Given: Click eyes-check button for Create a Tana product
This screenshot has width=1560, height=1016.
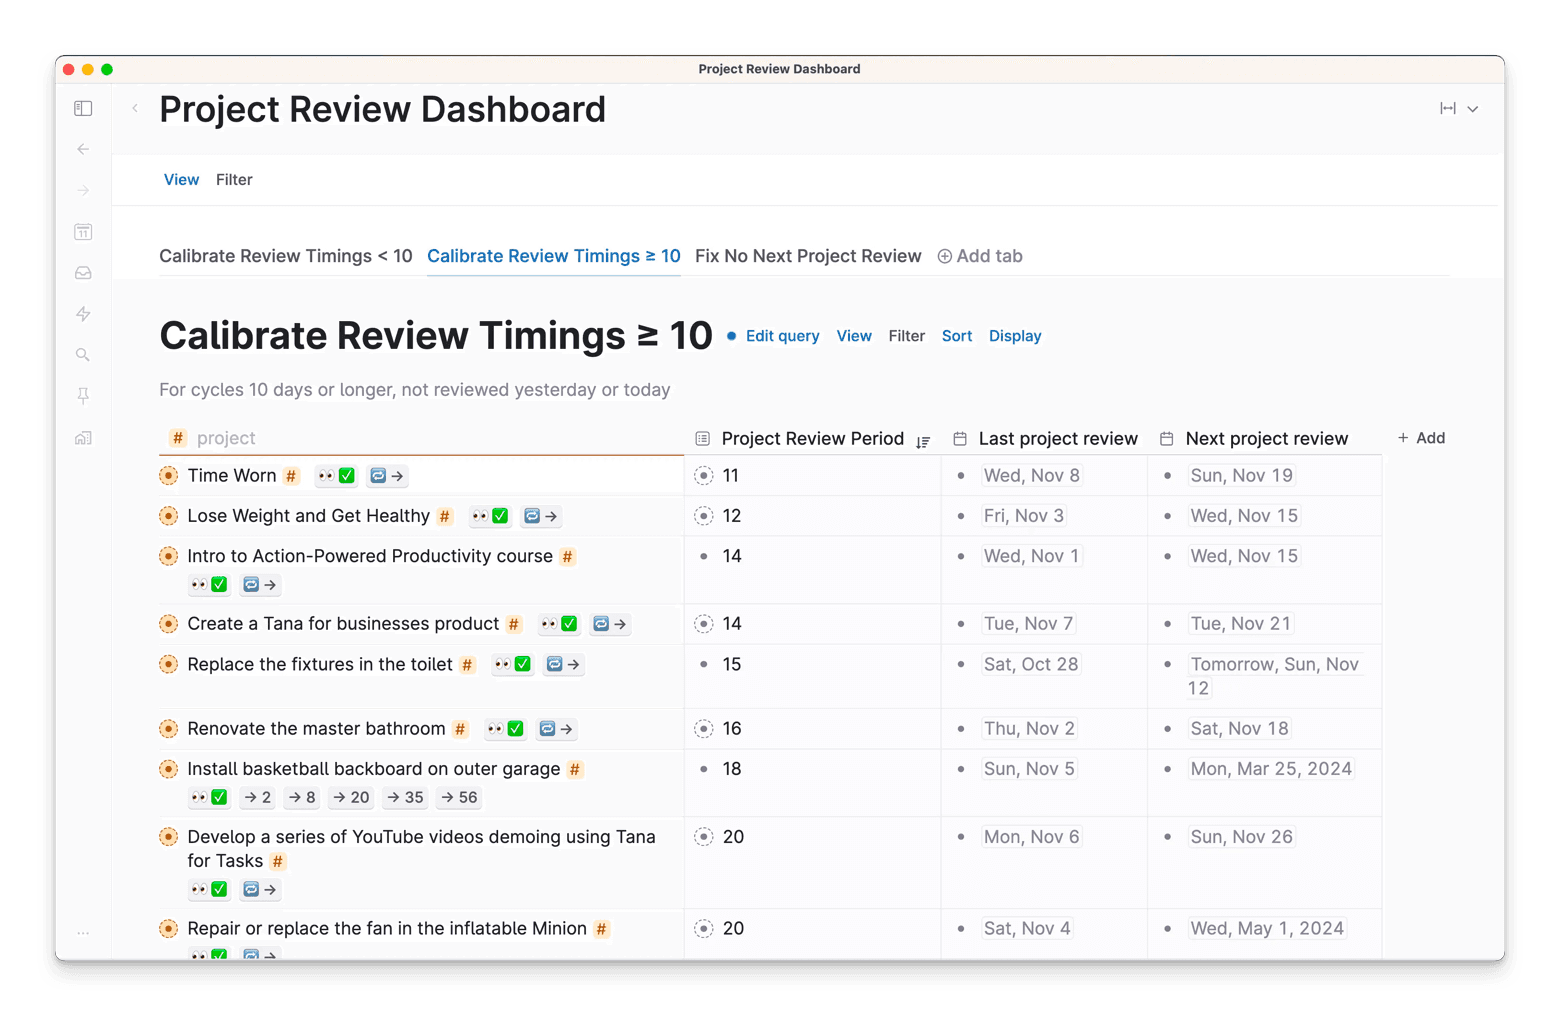Looking at the screenshot, I should click(559, 624).
